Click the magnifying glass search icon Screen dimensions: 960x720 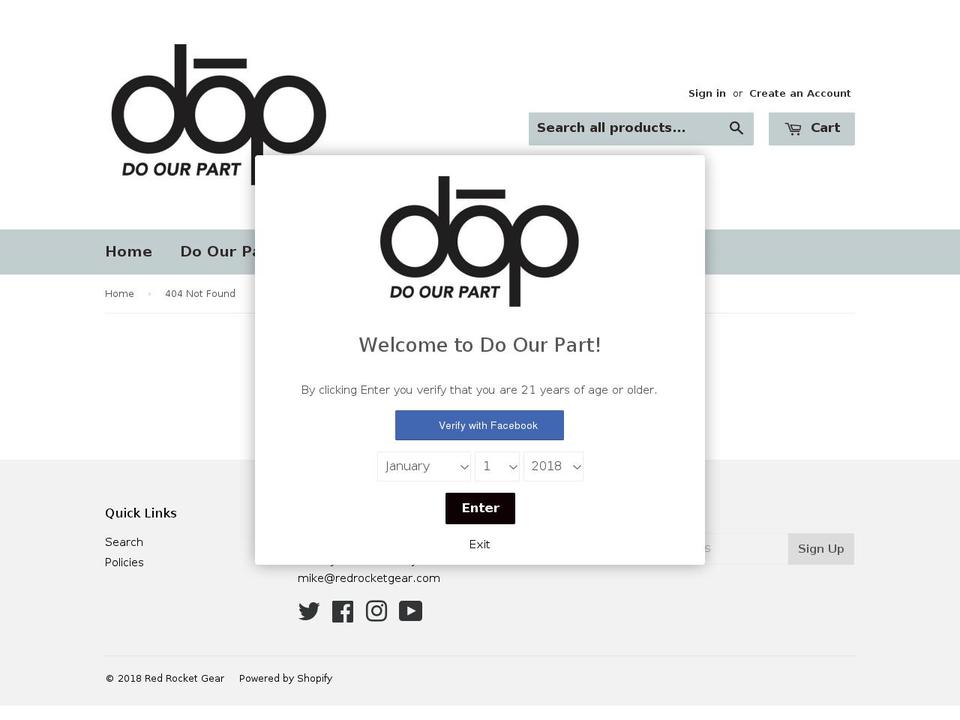point(736,128)
